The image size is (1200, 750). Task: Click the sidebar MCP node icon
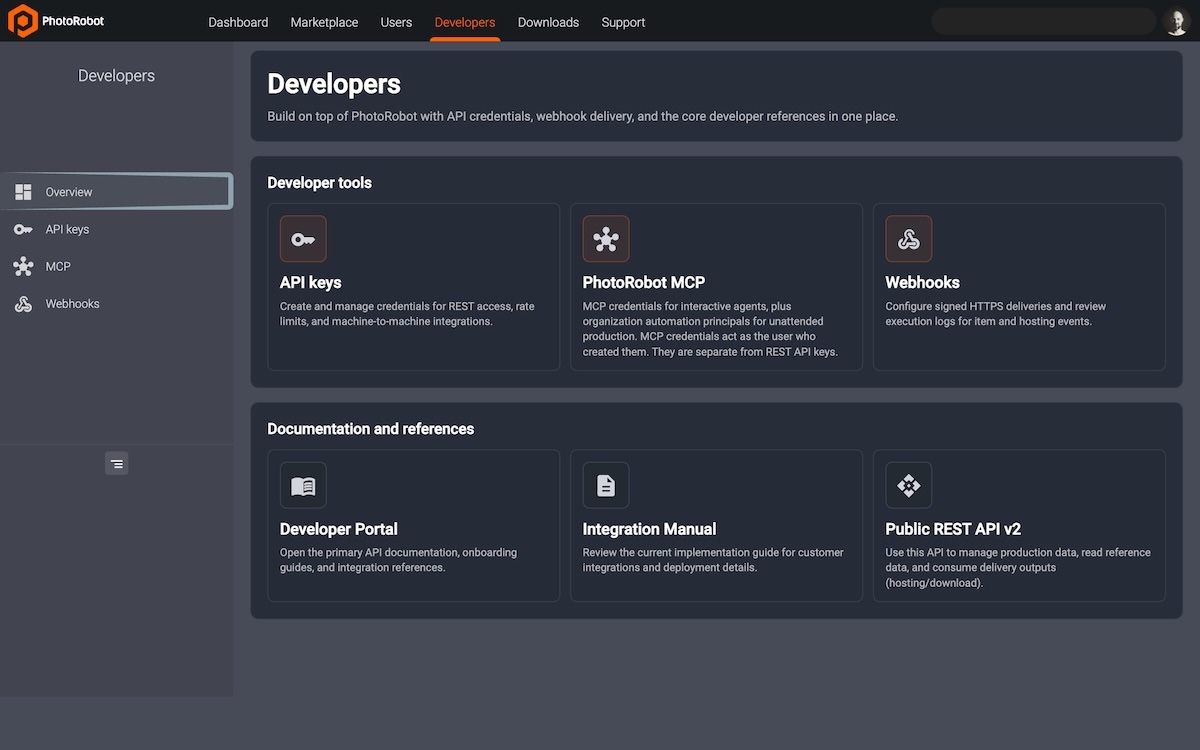[x=23, y=267]
